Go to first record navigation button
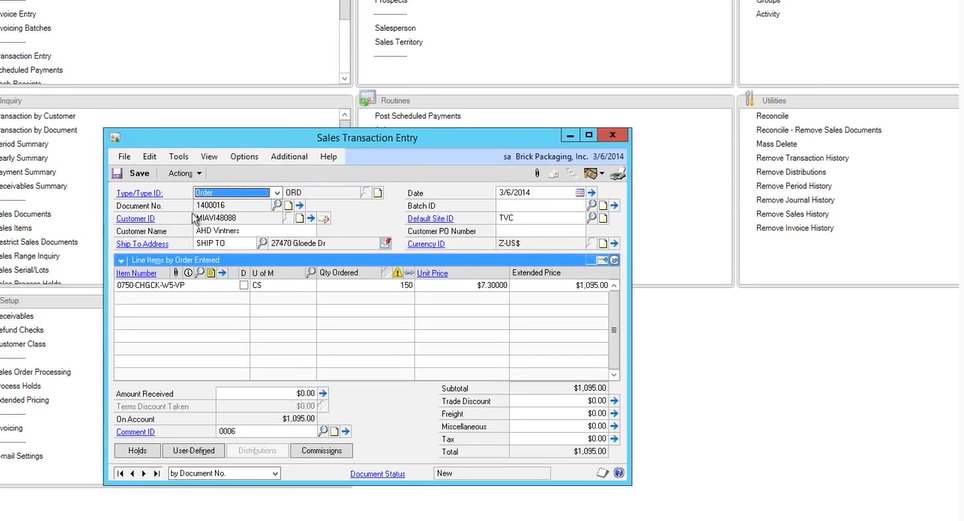This screenshot has width=964, height=521. [x=120, y=473]
